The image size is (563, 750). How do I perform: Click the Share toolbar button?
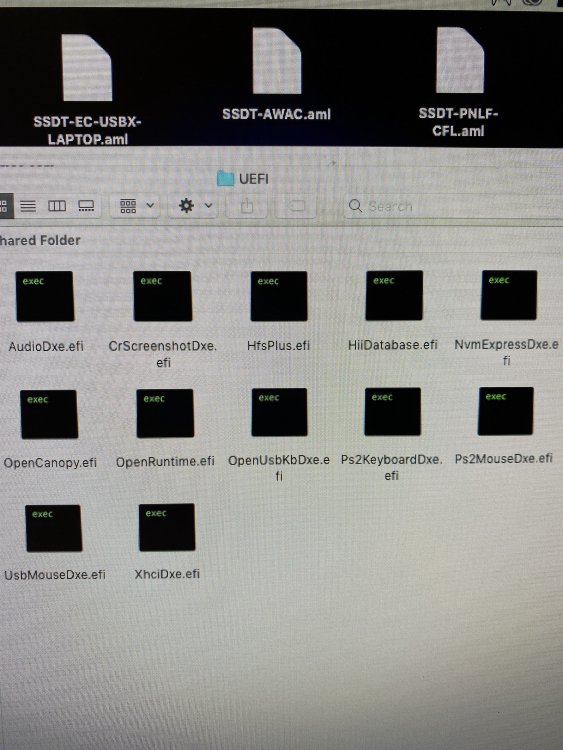[x=247, y=206]
